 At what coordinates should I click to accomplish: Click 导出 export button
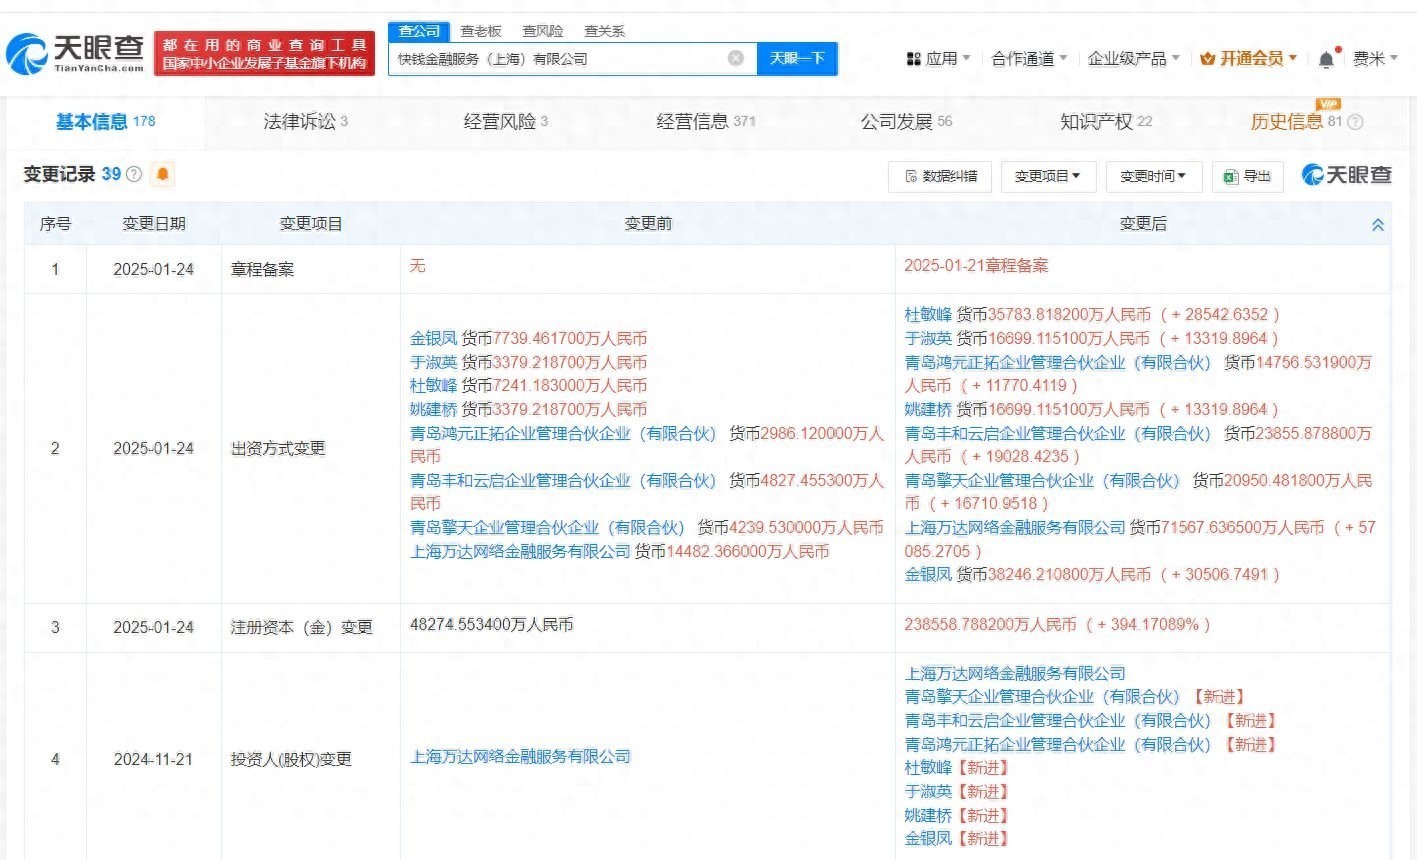1247,176
